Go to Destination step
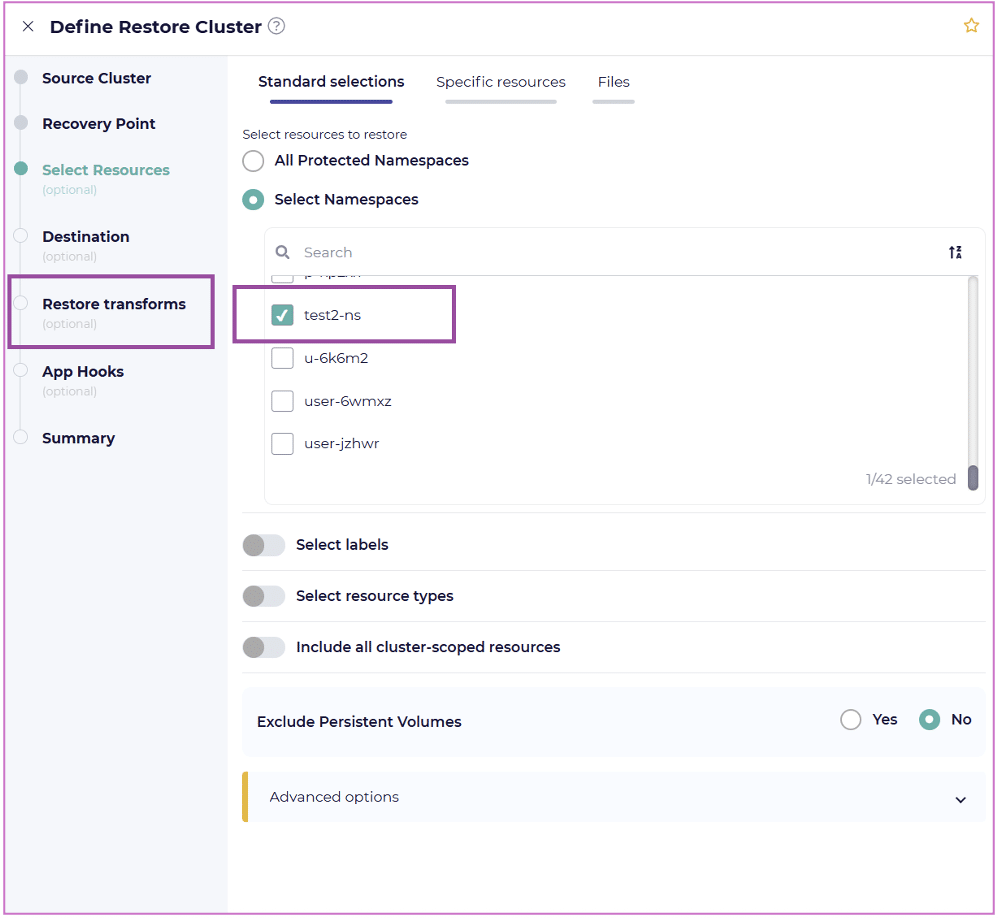Viewport: 998px width, 918px height. [85, 237]
